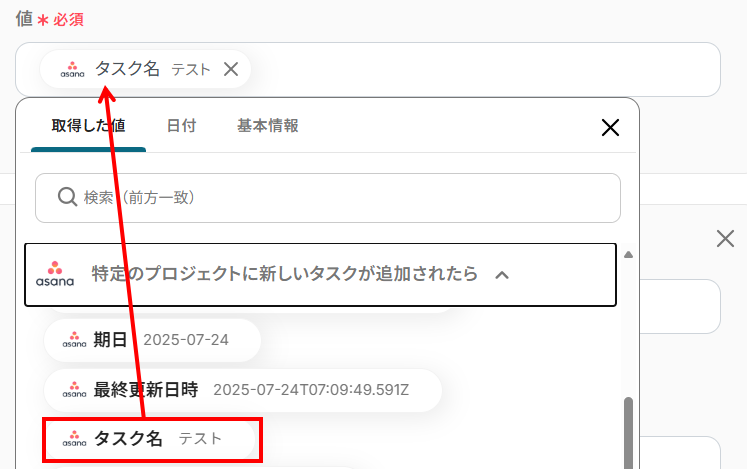Click Asana icon beside 最終更新日時
The width and height of the screenshot is (747, 469).
(x=74, y=389)
